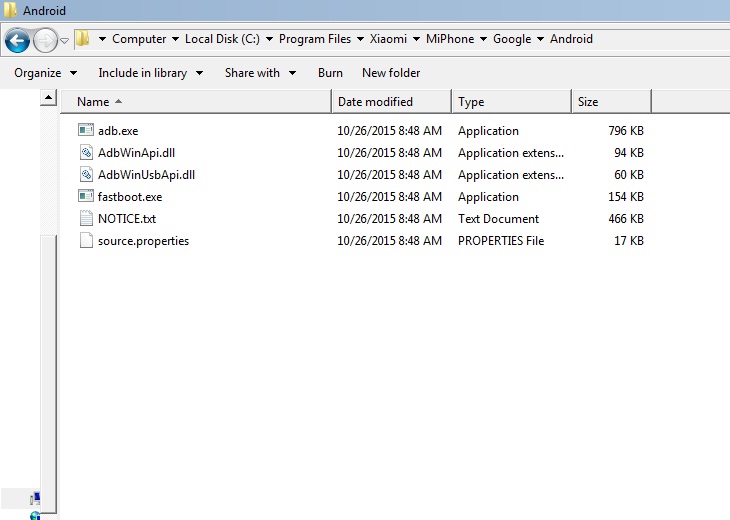This screenshot has height=520, width=730.
Task: Click the Android folder icon in title bar
Action: (10, 10)
